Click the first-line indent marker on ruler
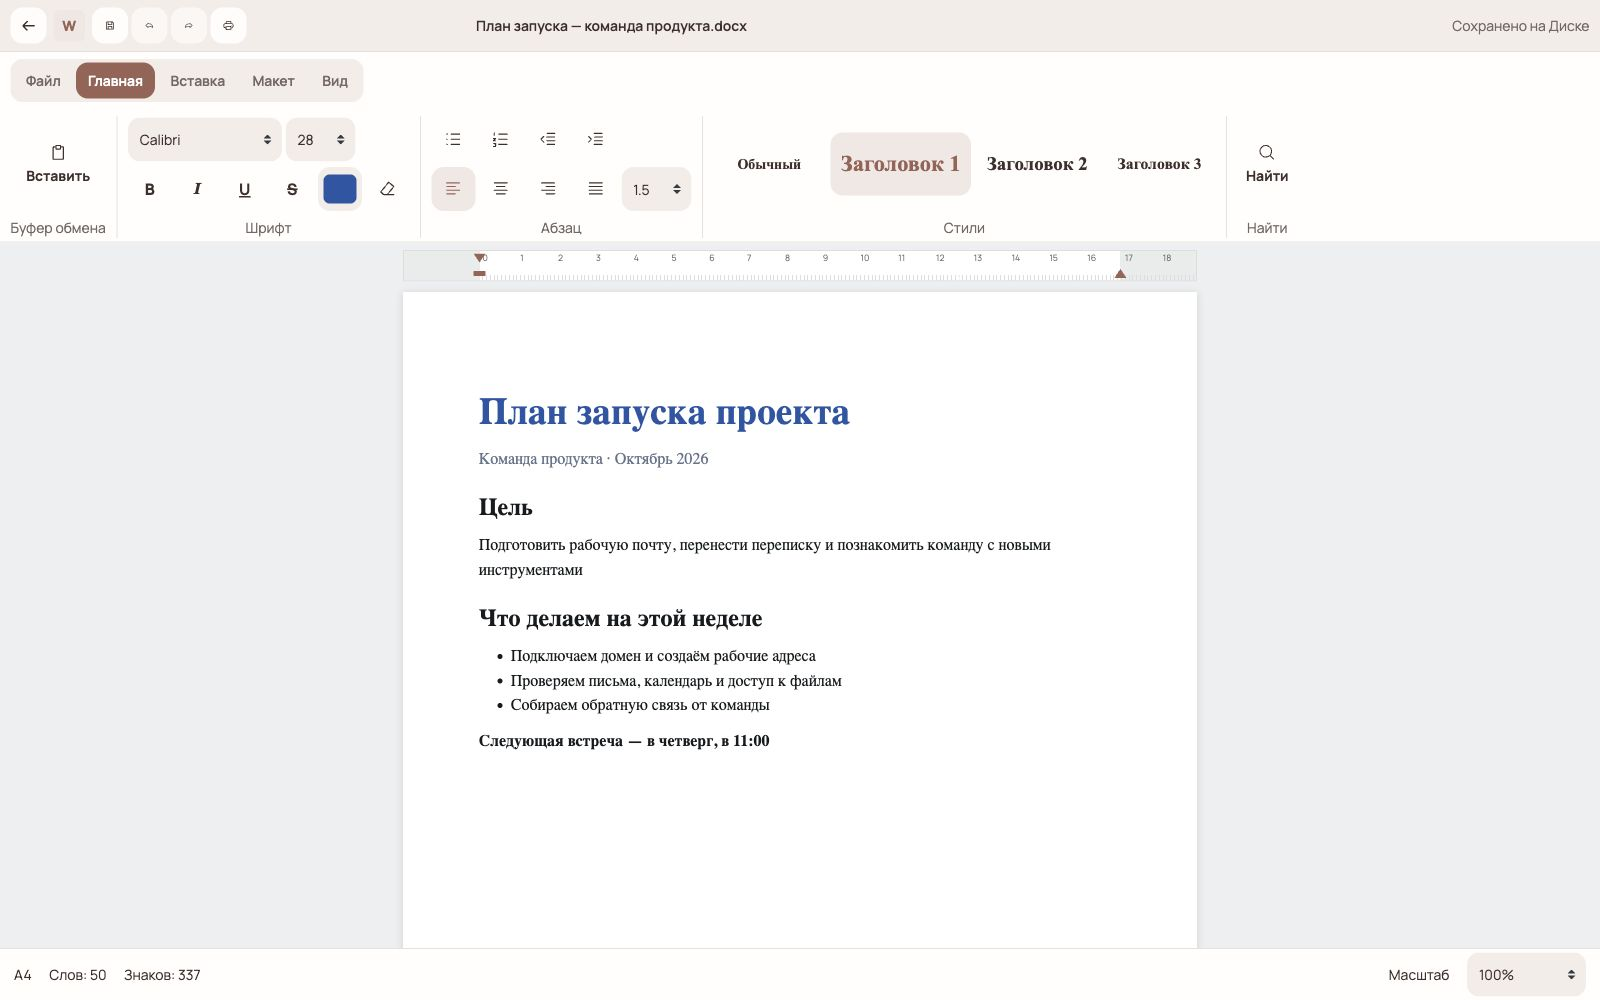Viewport: 1600px width, 1000px height. [480, 258]
